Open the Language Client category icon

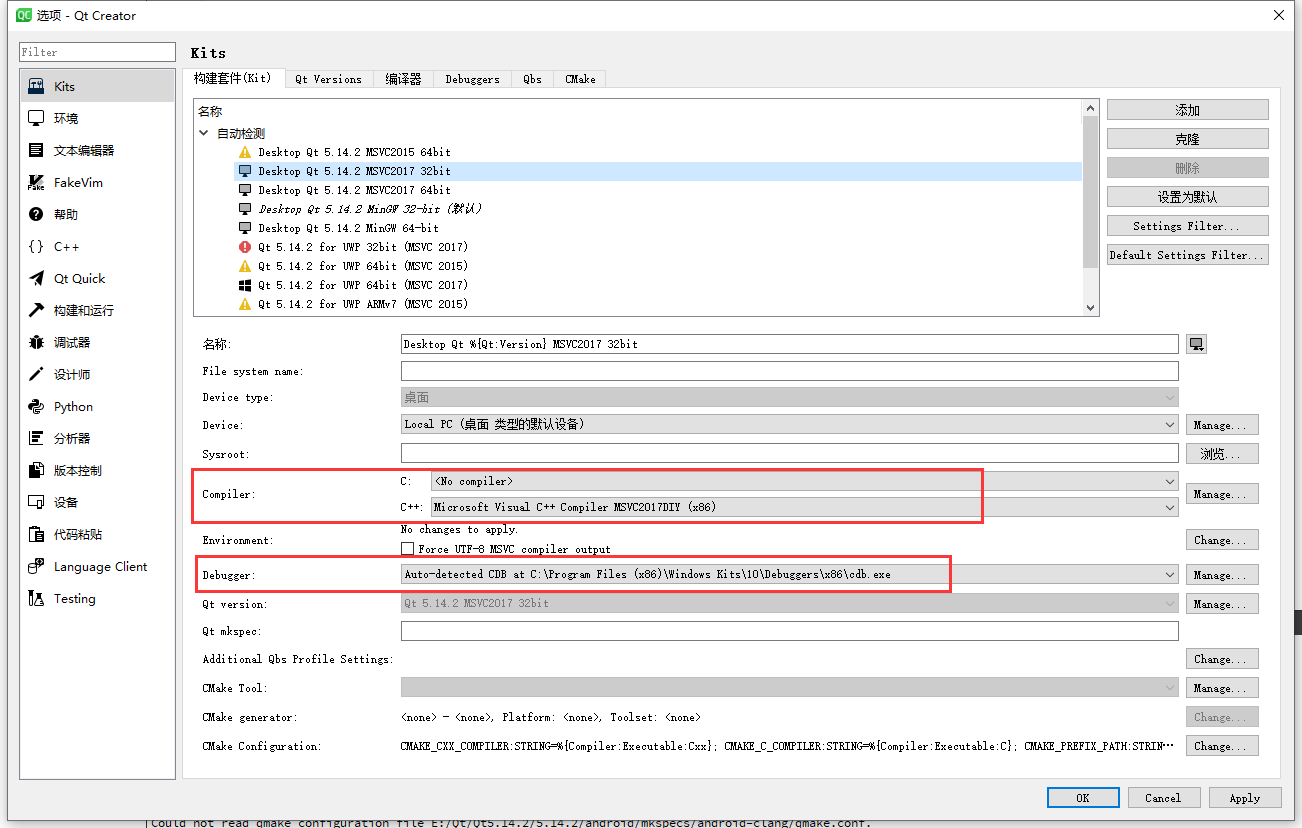pos(36,566)
